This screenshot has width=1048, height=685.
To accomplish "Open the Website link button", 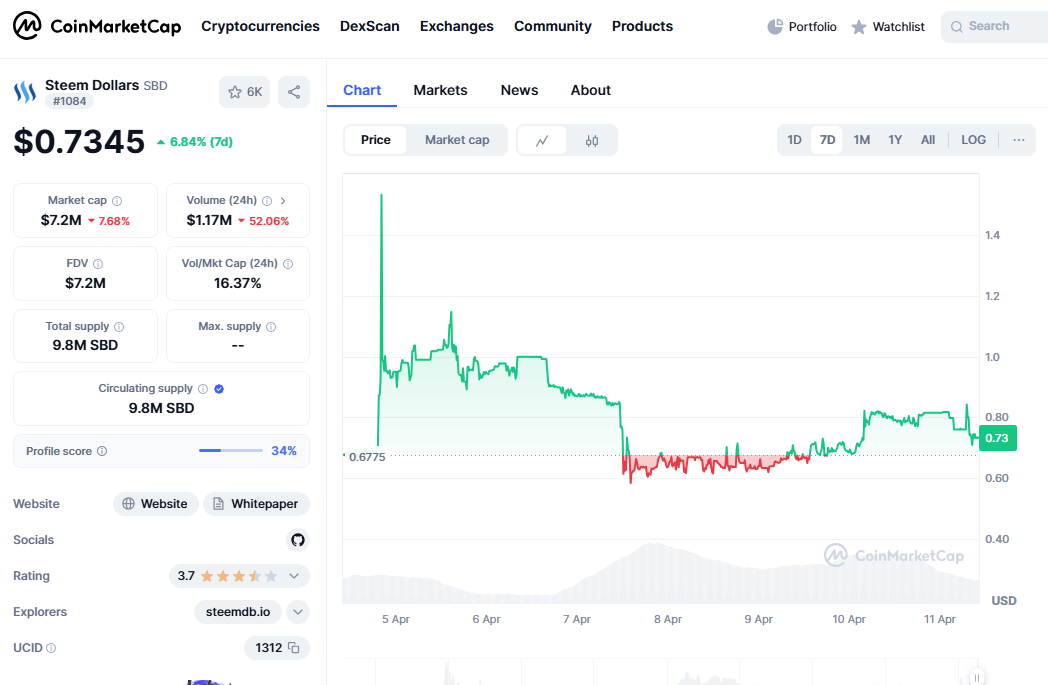I will pyautogui.click(x=155, y=504).
